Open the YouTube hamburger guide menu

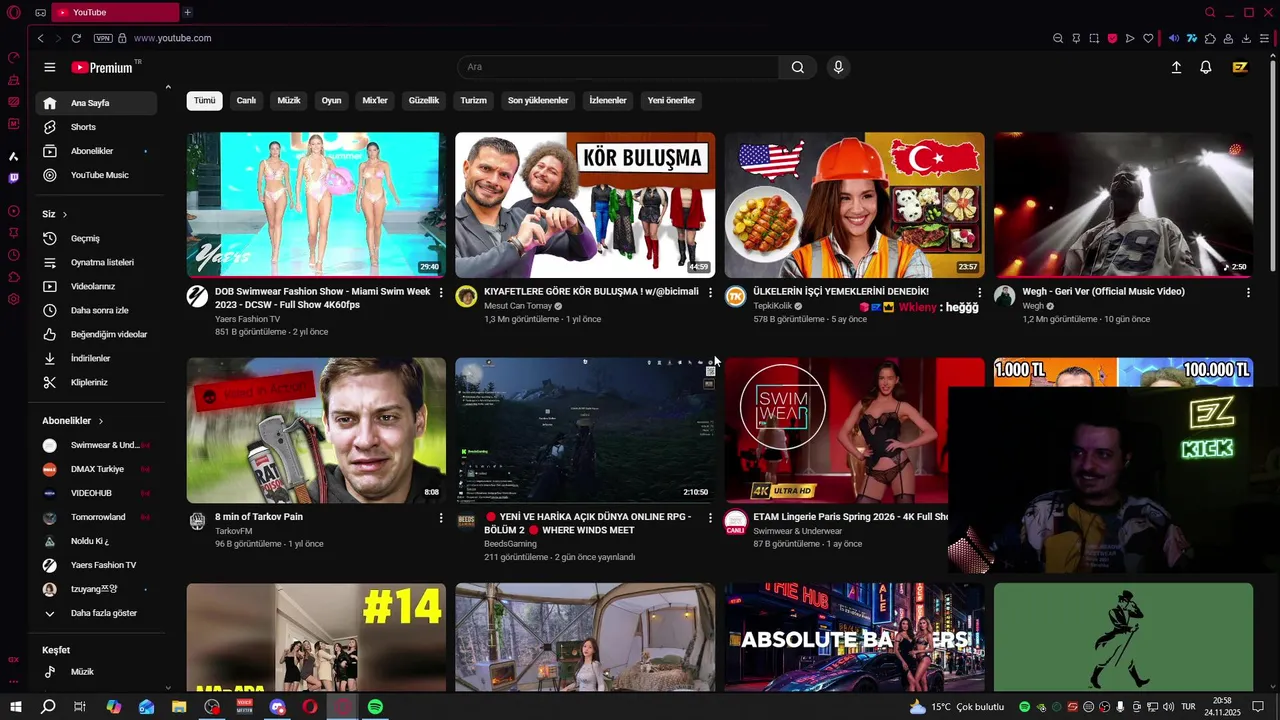[50, 67]
